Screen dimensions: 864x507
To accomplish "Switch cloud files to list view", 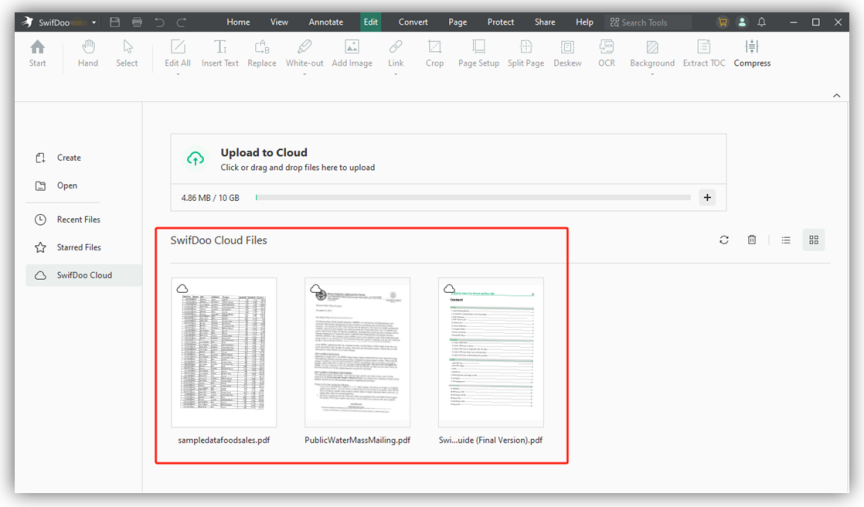I will (x=786, y=240).
